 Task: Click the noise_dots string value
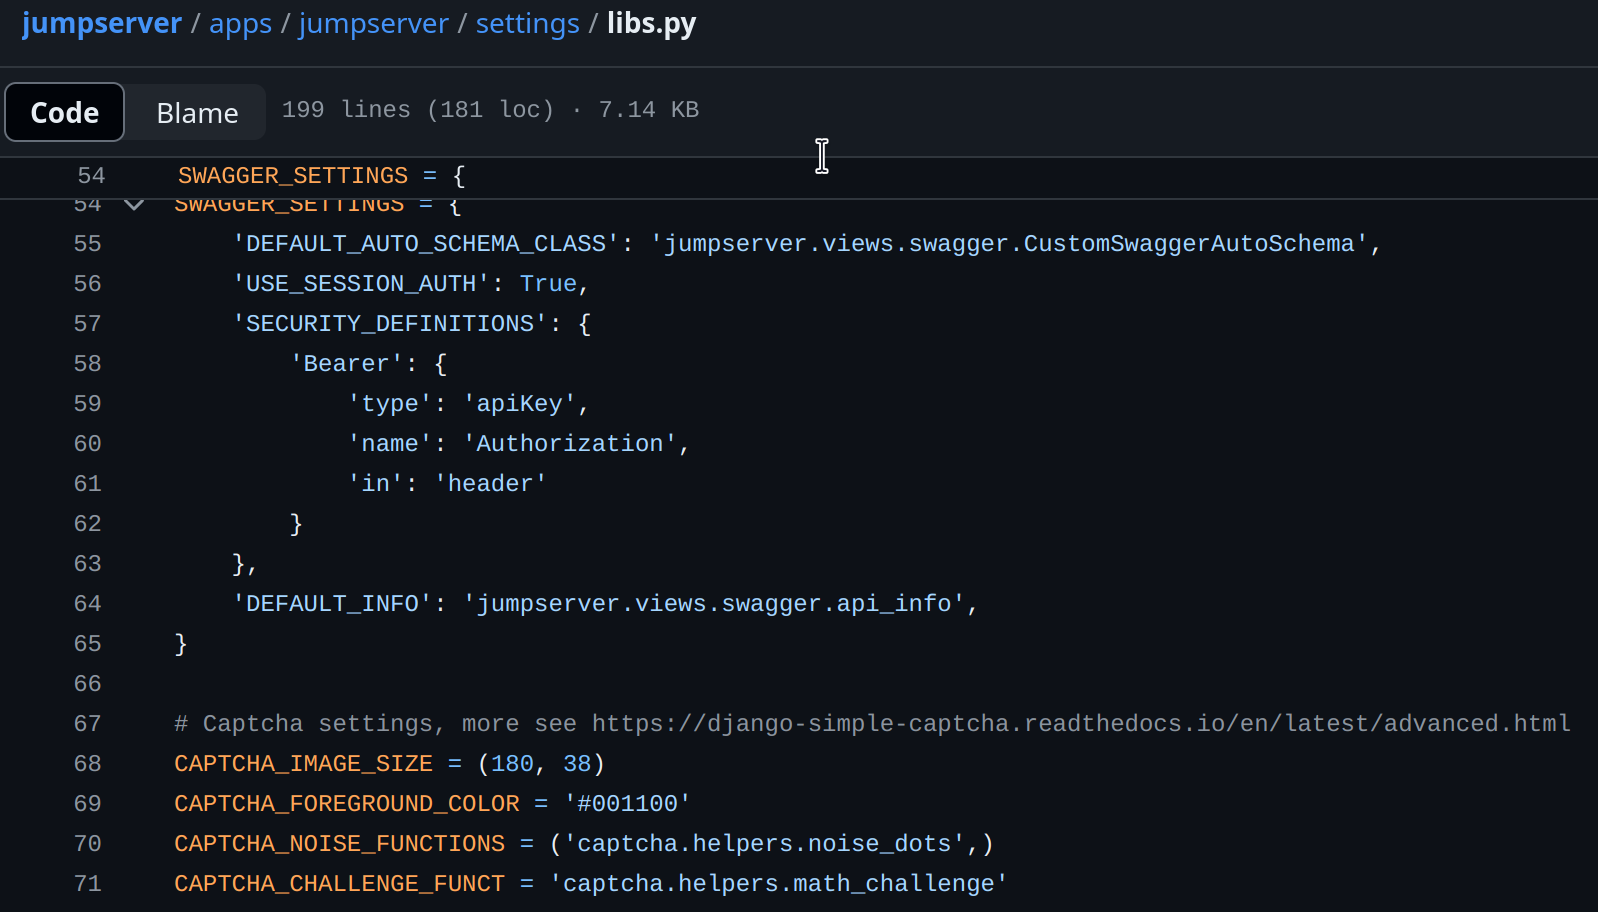click(765, 844)
